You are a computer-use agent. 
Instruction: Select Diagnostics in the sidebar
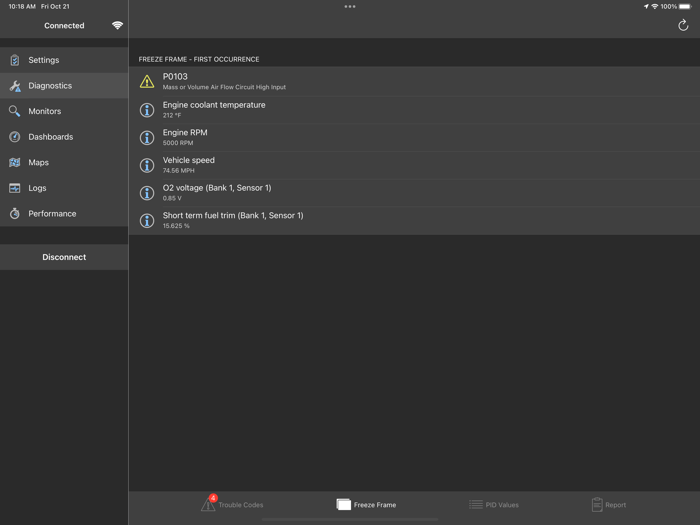pyautogui.click(x=64, y=86)
